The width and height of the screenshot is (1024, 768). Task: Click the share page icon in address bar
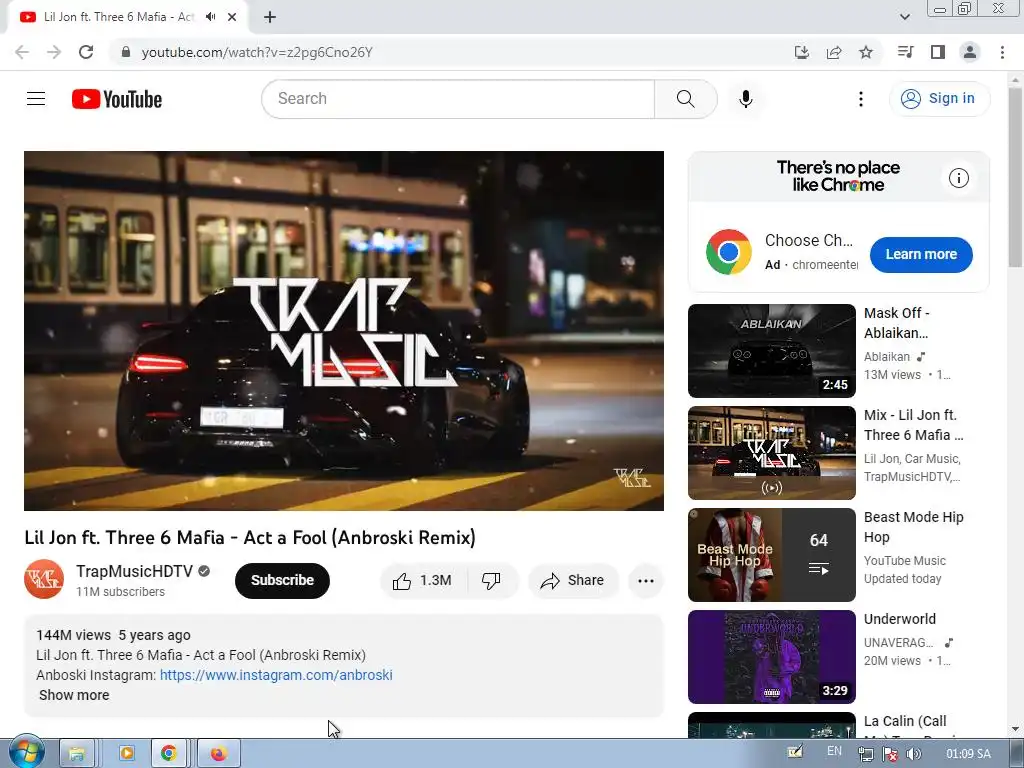(x=834, y=52)
